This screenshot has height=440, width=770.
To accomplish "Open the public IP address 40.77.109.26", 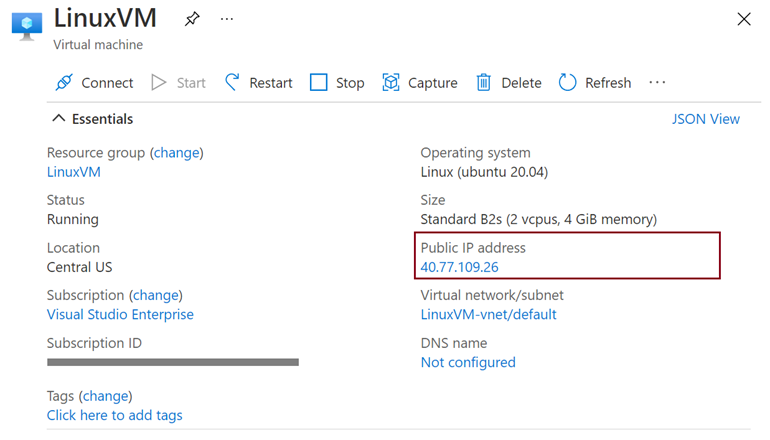I will tap(459, 267).
